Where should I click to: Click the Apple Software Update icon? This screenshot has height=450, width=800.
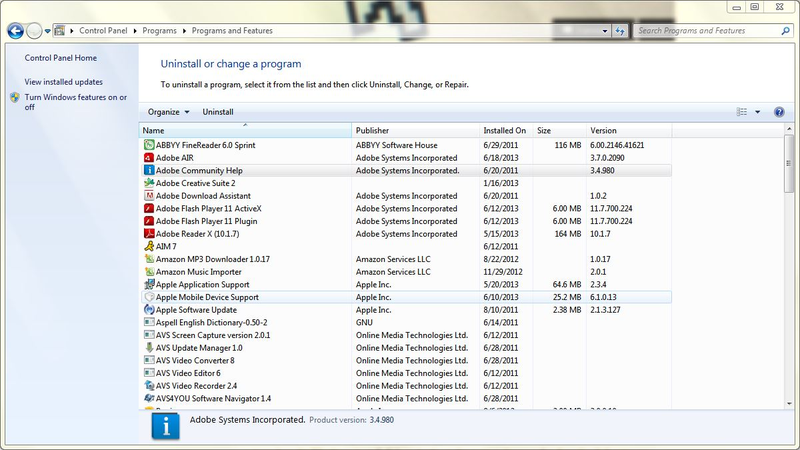(149, 310)
